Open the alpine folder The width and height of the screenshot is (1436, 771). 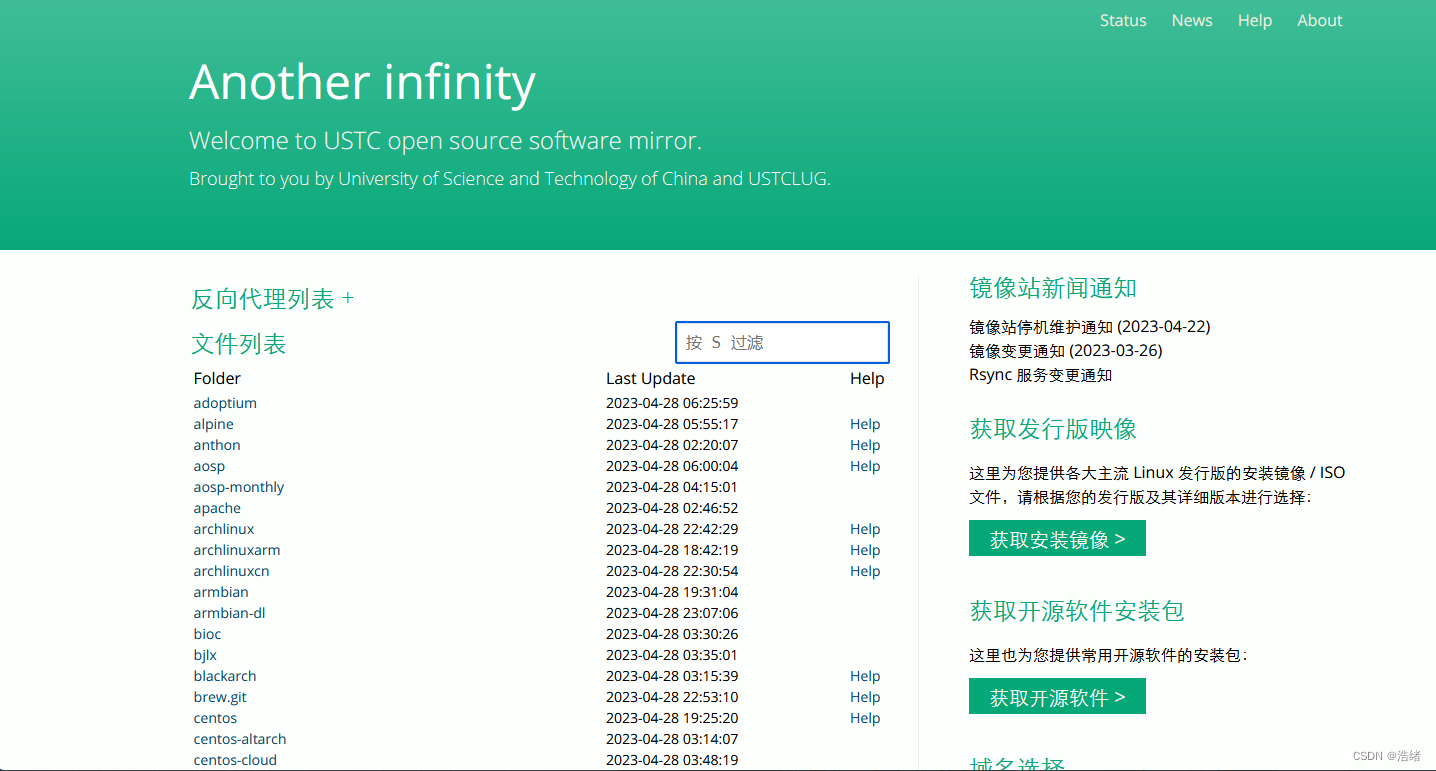(x=213, y=424)
